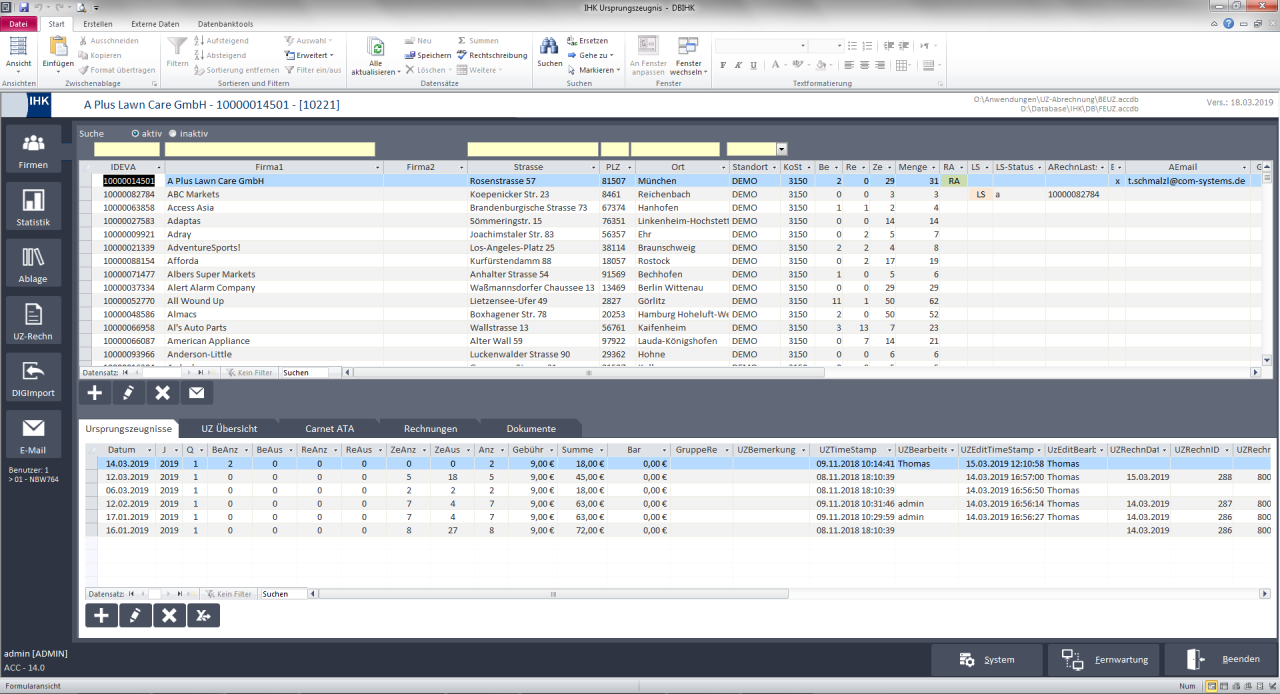Switch to the UZ Übersicht tab

coord(229,428)
